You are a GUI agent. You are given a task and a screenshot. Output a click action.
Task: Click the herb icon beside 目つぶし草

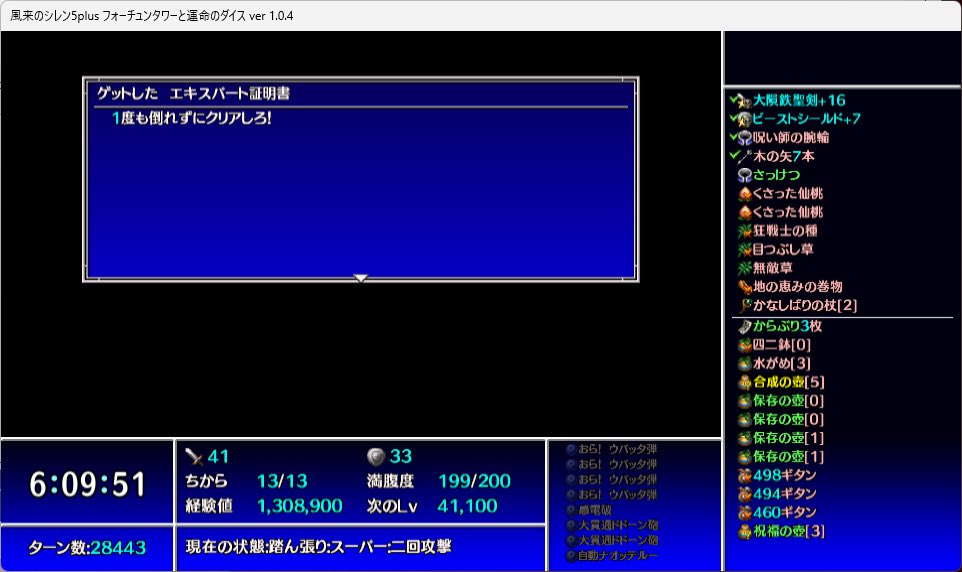pos(744,250)
